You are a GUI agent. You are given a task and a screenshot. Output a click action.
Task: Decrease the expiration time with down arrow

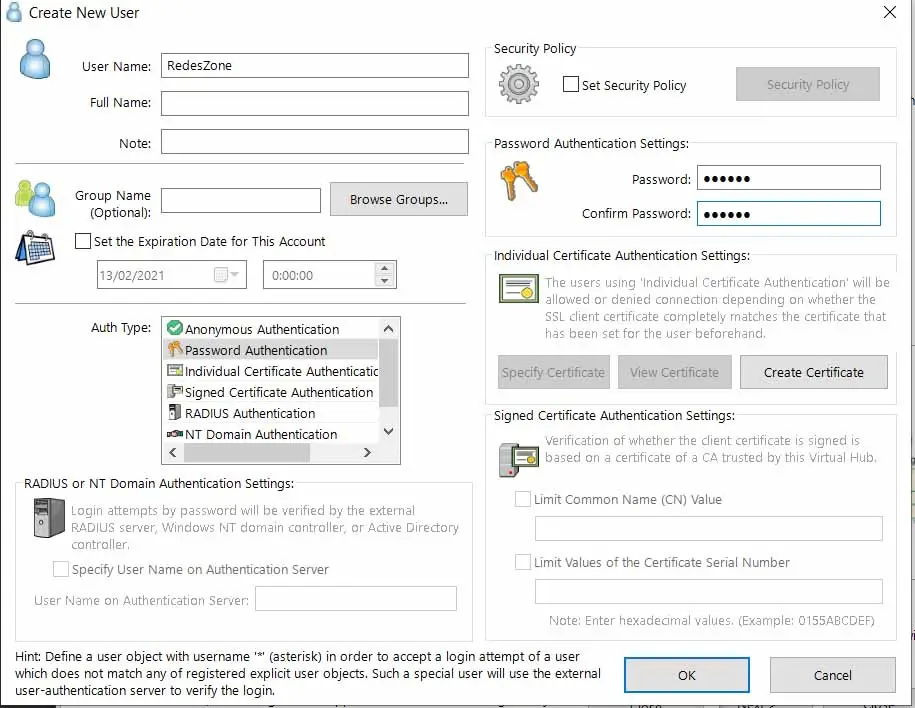point(384,281)
